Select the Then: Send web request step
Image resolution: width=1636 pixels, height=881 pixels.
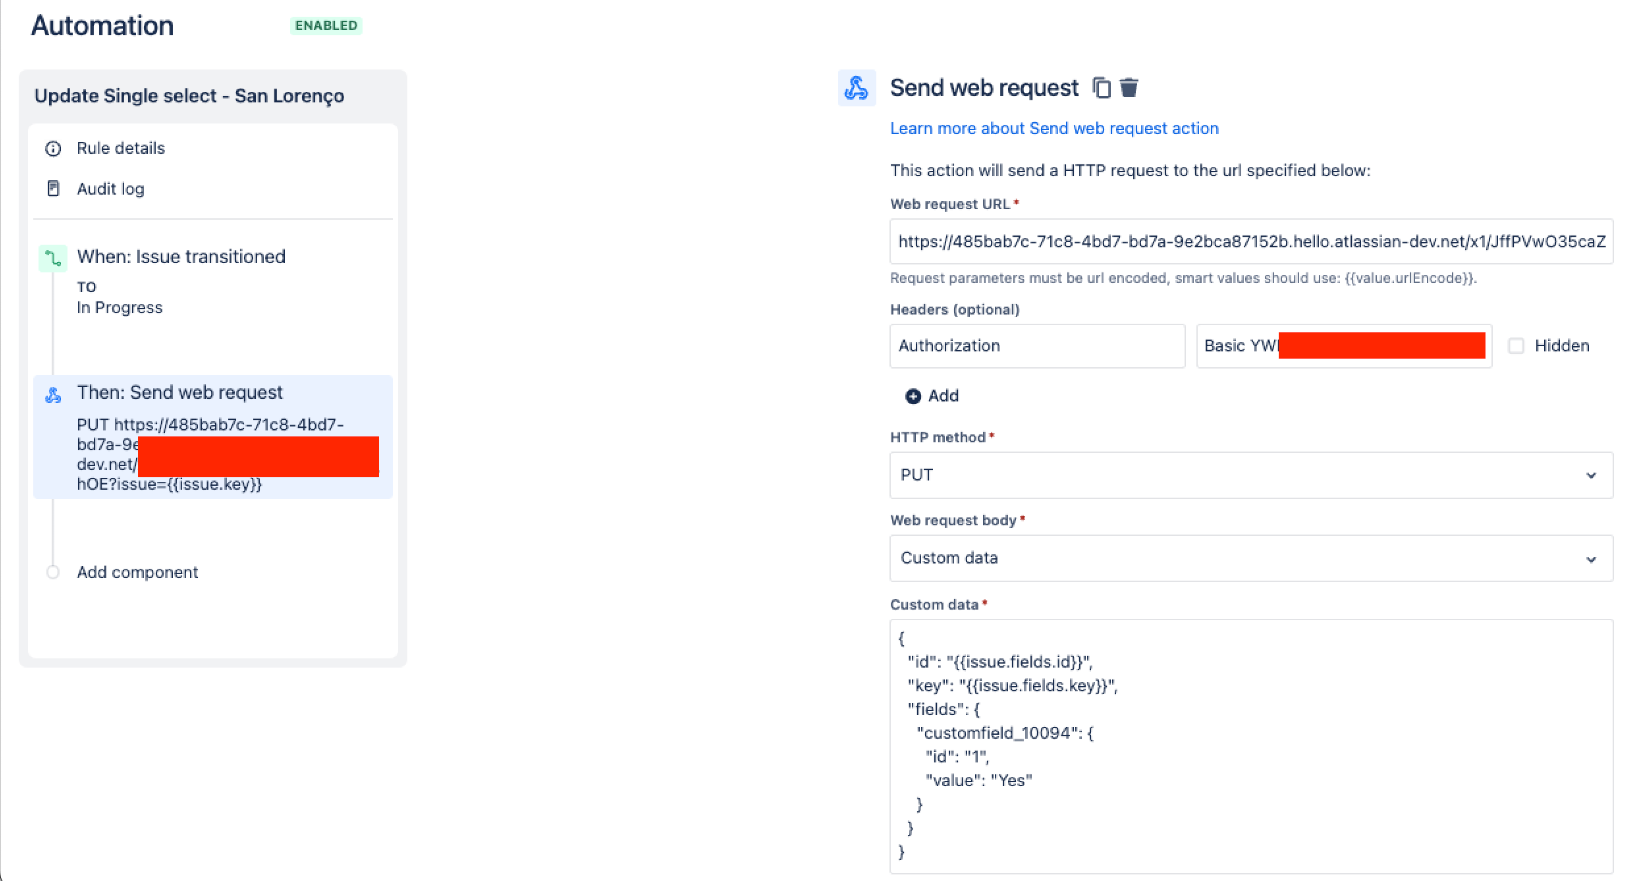tap(180, 393)
